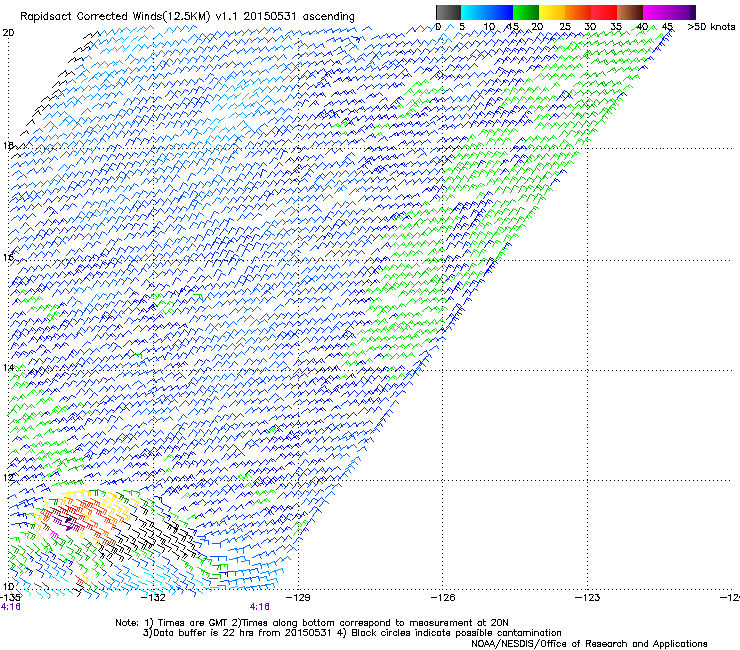Click the yellow 20-25 knots legend swatch
Screen dimensions: 740x650
click(552, 12)
